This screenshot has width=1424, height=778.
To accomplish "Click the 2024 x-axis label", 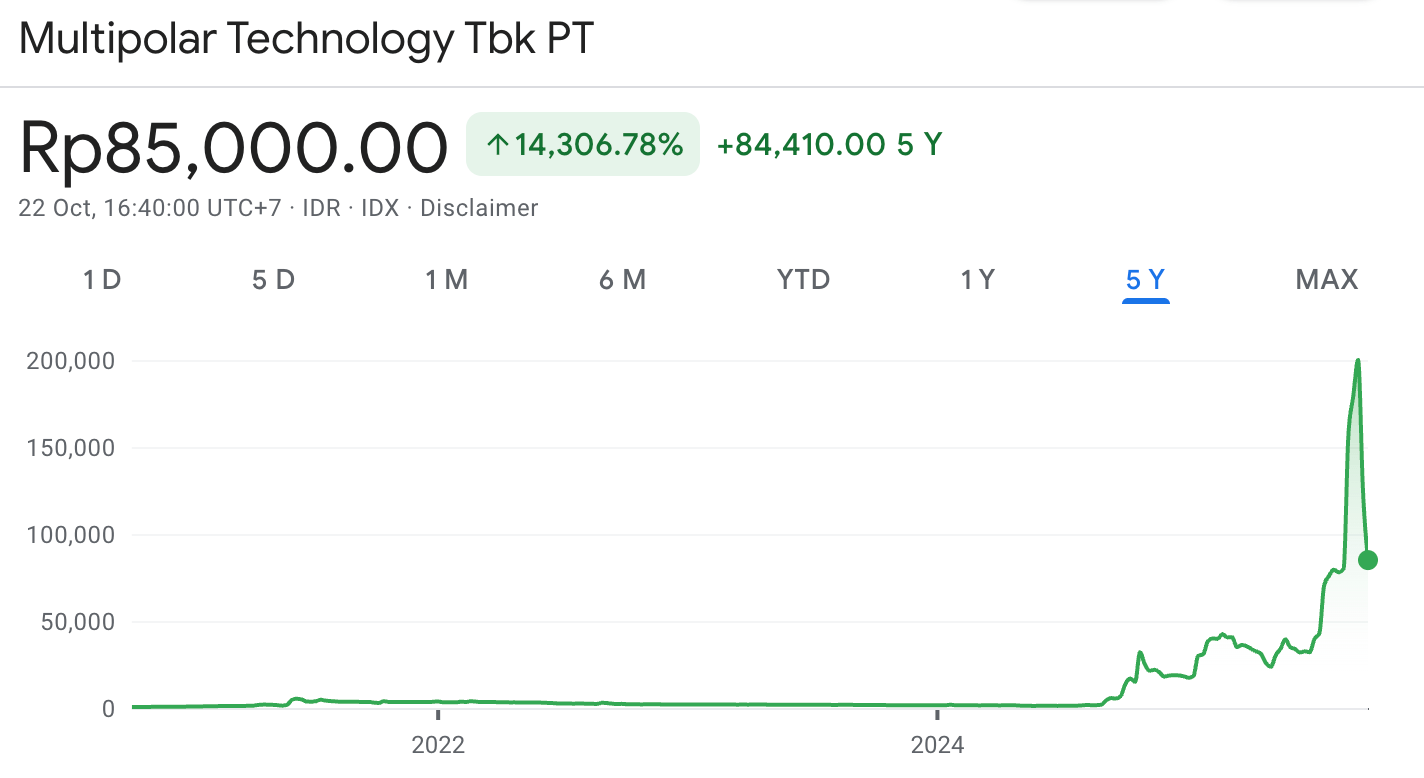I will coord(937,745).
